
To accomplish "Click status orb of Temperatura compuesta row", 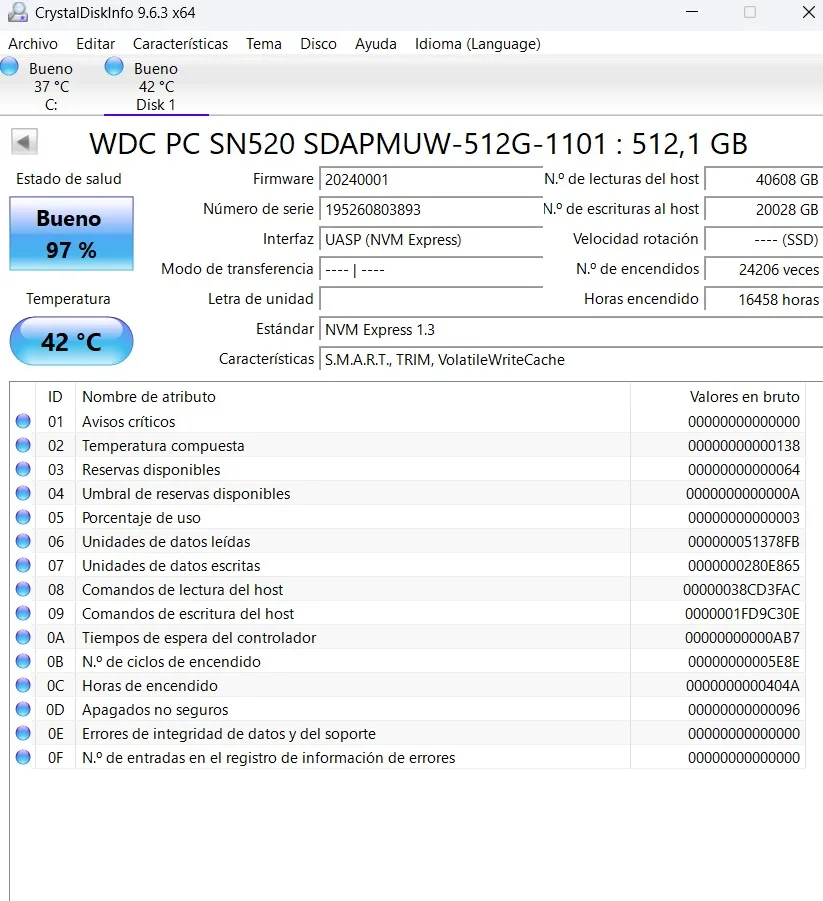I will click(23, 445).
